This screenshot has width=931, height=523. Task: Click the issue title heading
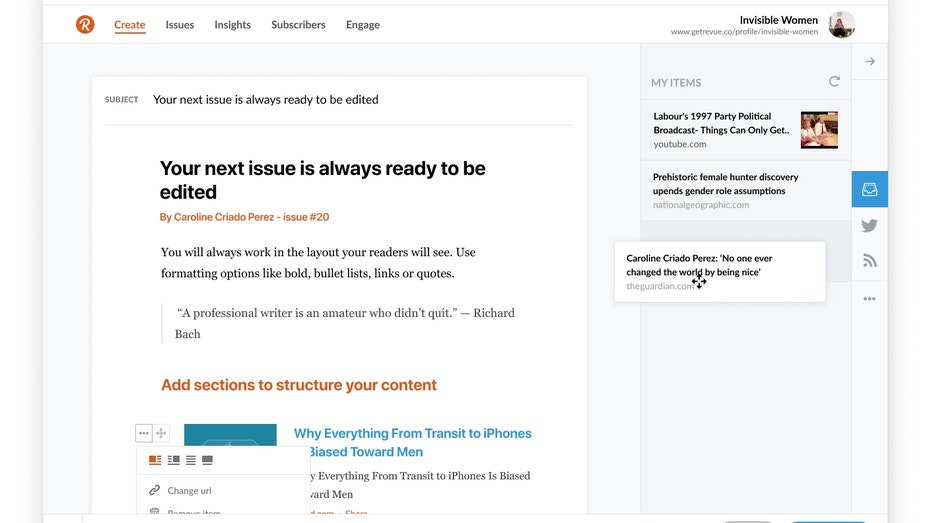(x=322, y=180)
